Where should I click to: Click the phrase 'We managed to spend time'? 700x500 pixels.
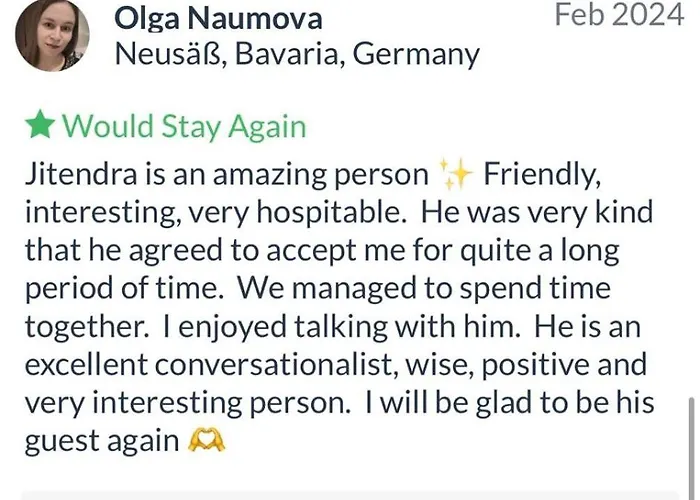tap(424, 289)
